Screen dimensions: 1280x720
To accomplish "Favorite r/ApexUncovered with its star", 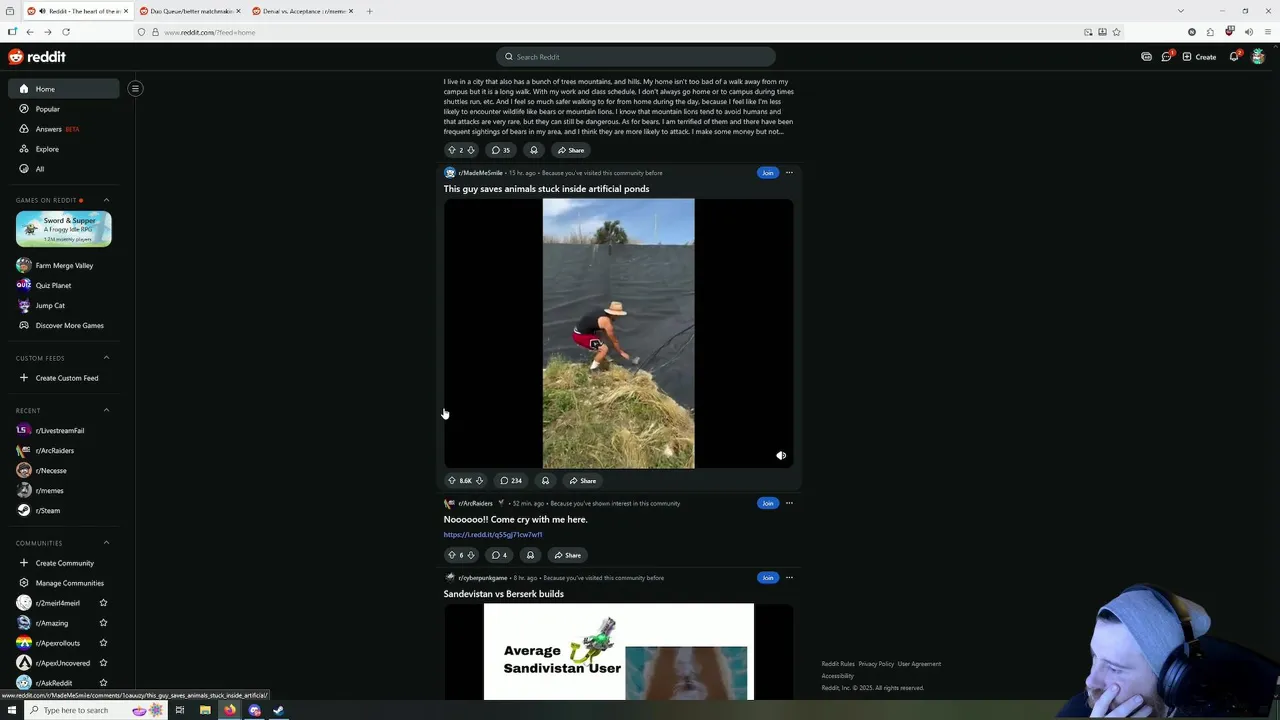I will click(x=103, y=663).
